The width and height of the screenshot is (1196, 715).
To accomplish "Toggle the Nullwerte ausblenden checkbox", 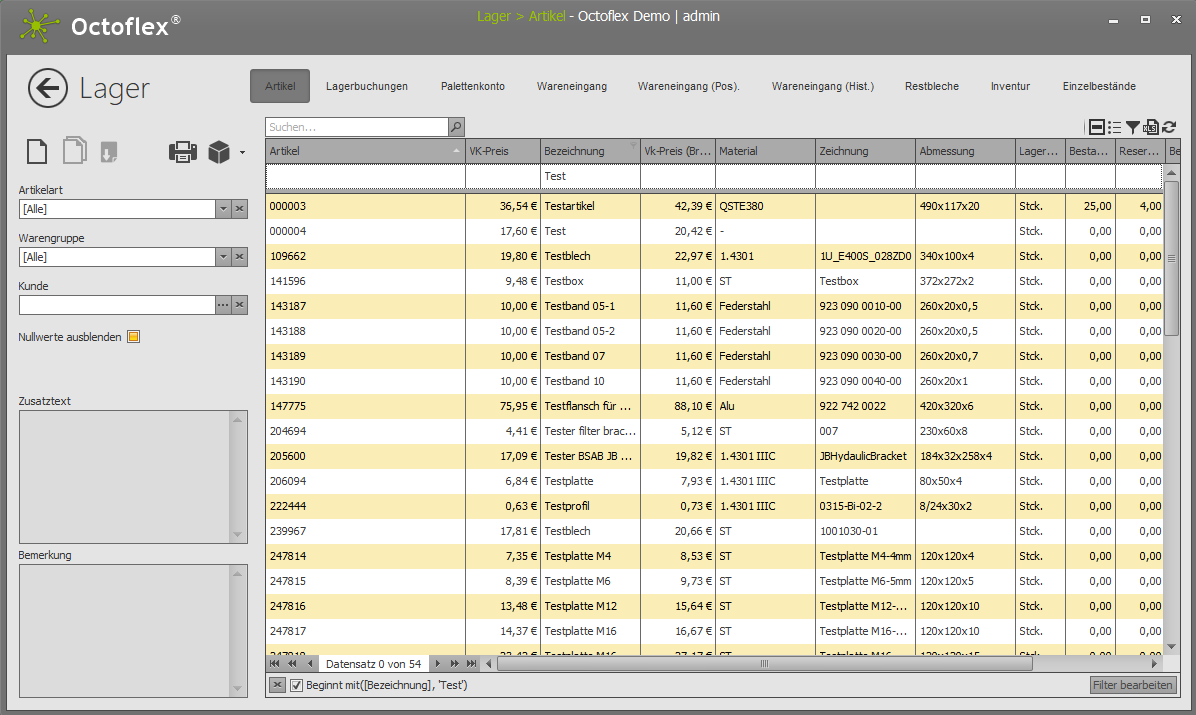I will click(133, 337).
